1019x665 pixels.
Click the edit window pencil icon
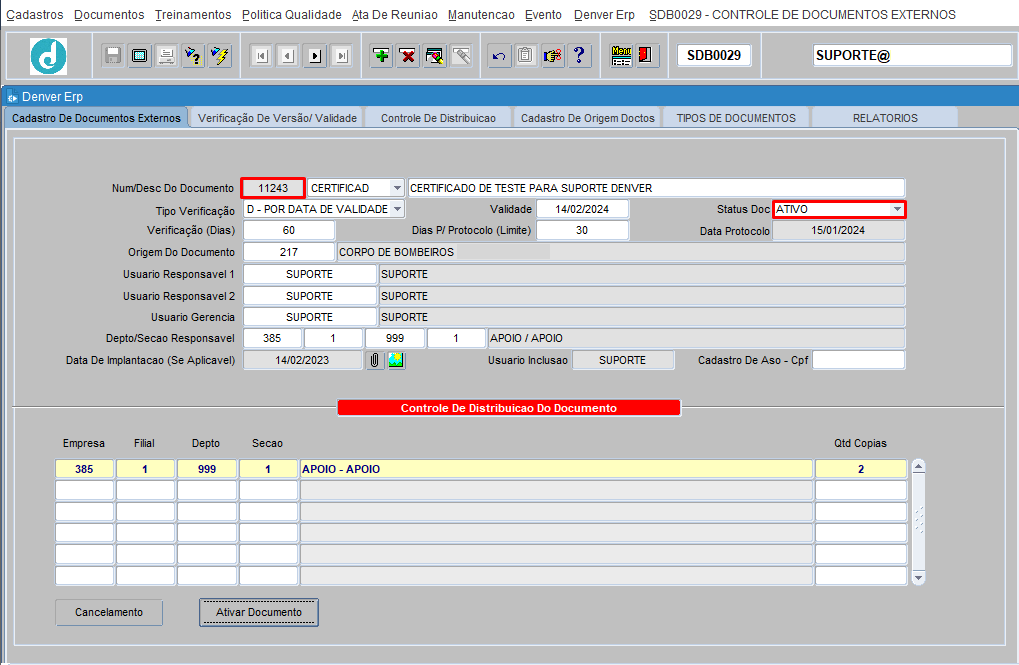coord(435,56)
